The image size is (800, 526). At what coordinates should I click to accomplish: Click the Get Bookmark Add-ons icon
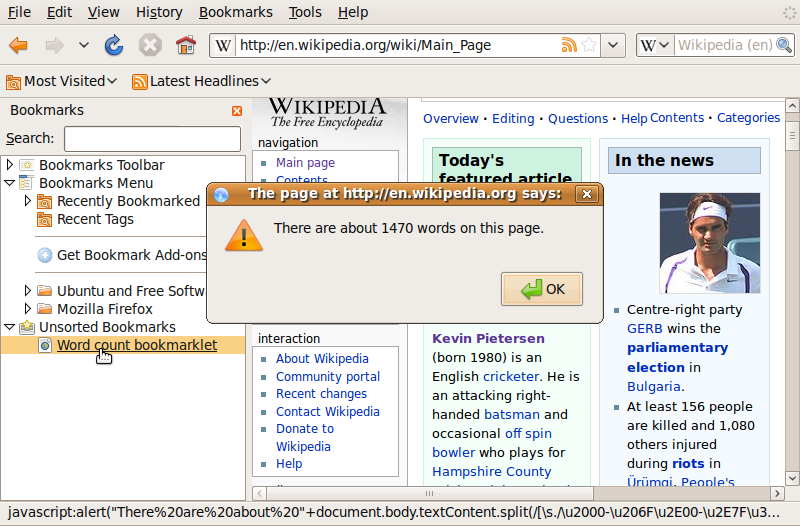(x=45, y=255)
